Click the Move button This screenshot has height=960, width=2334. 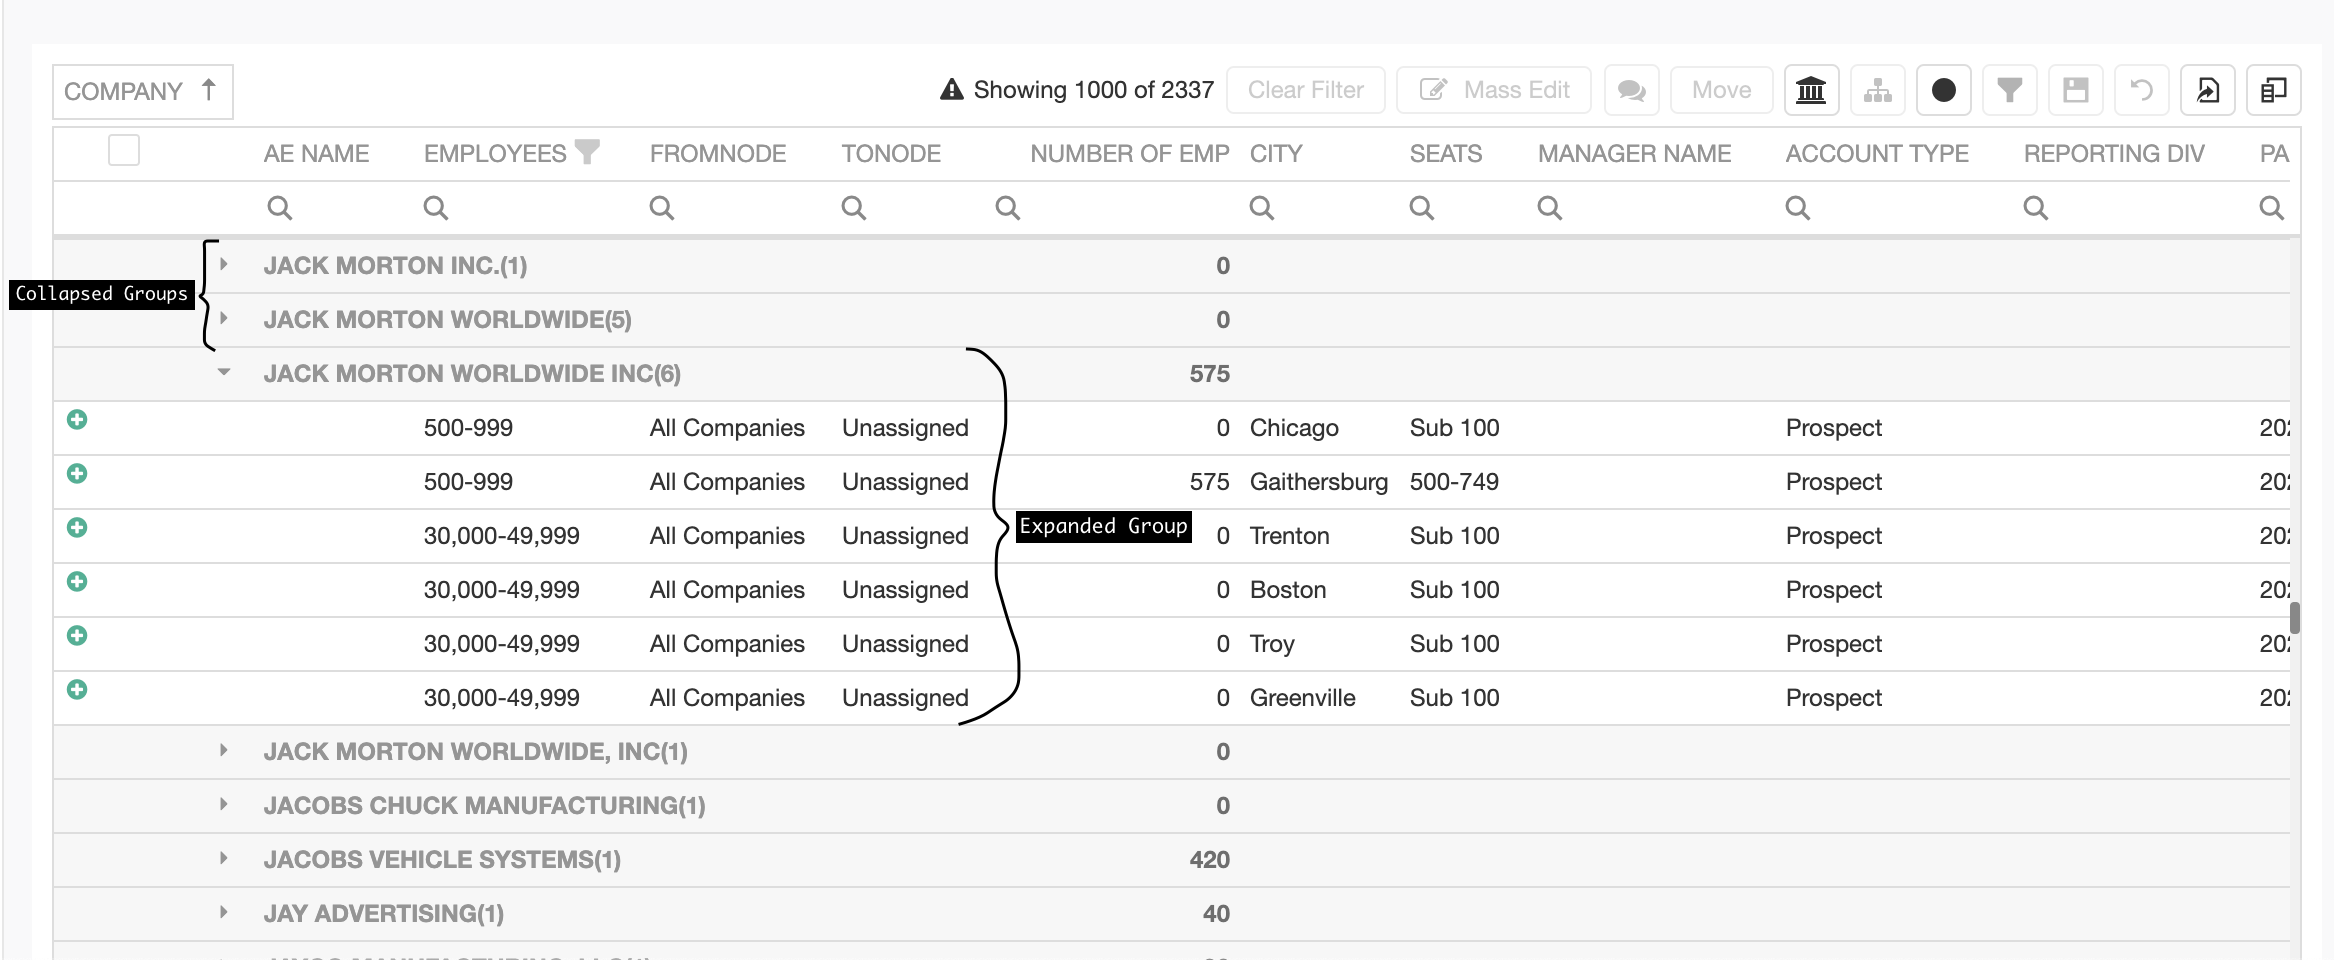click(x=1722, y=90)
